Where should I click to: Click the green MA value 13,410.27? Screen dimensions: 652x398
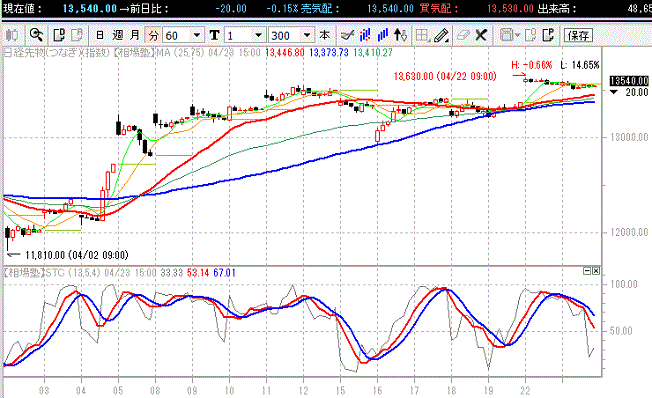click(373, 53)
